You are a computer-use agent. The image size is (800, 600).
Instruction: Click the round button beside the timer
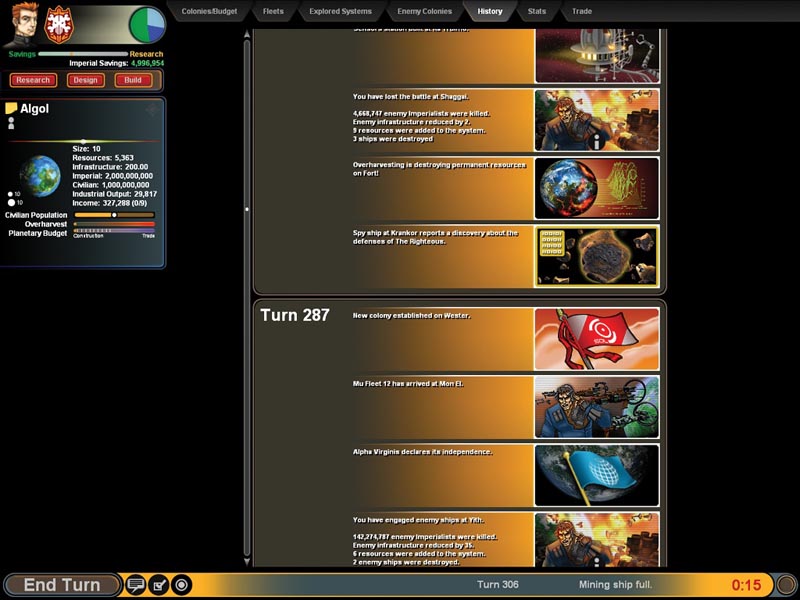[x=786, y=584]
